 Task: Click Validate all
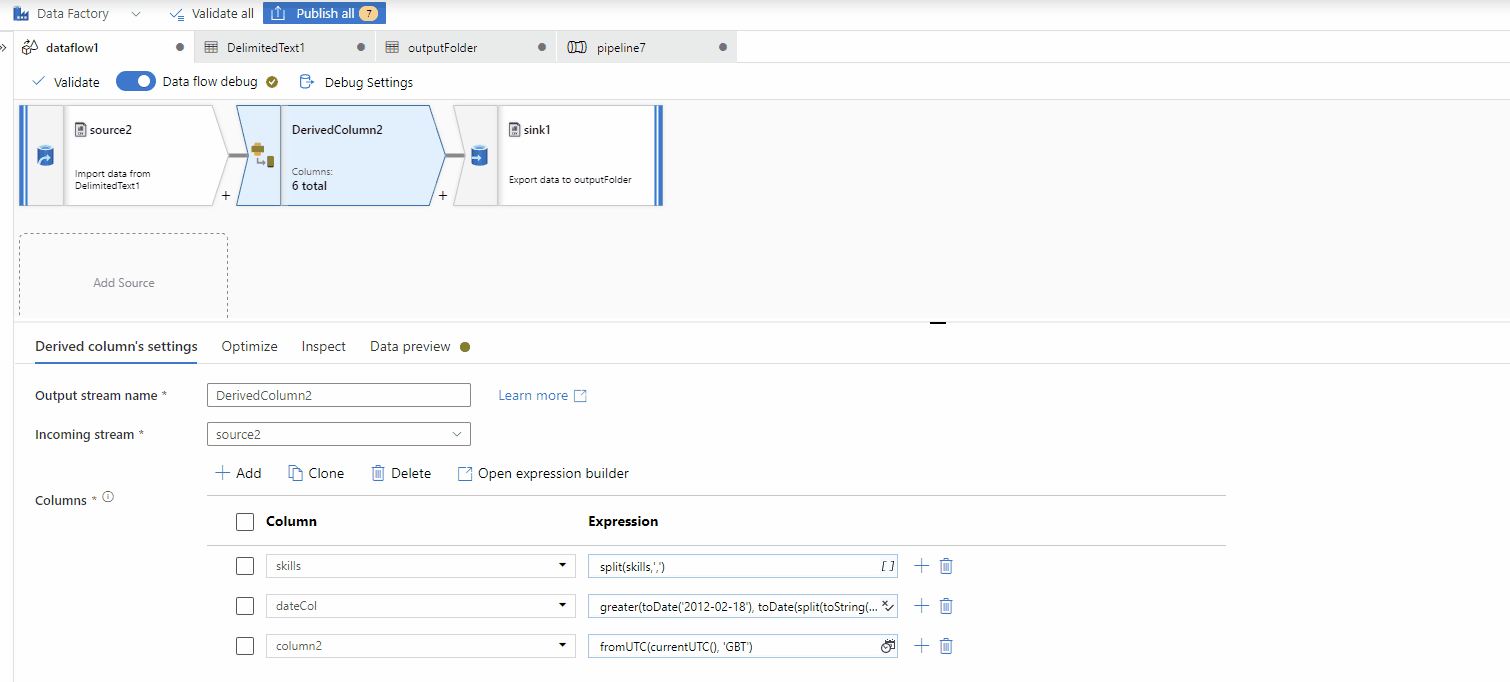pos(211,14)
